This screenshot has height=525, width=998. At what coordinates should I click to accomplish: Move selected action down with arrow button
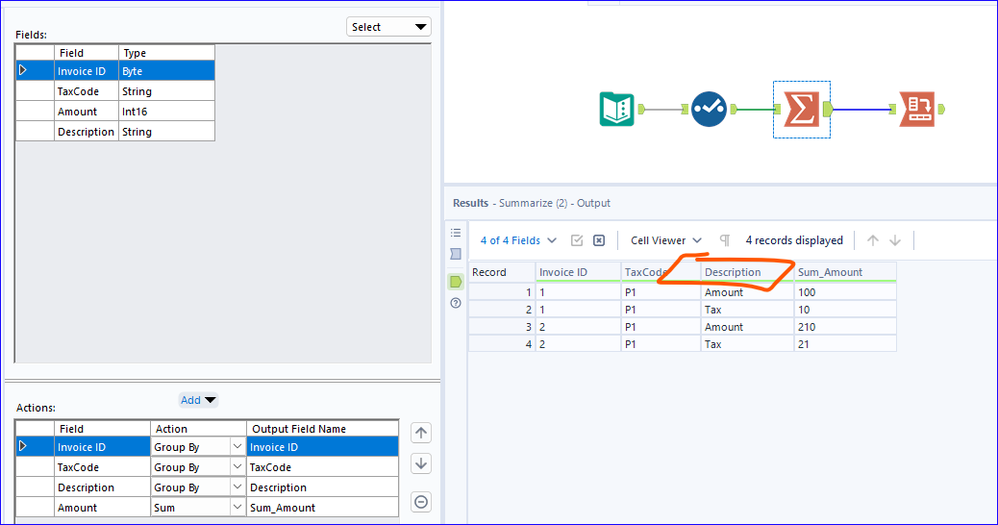point(421,463)
